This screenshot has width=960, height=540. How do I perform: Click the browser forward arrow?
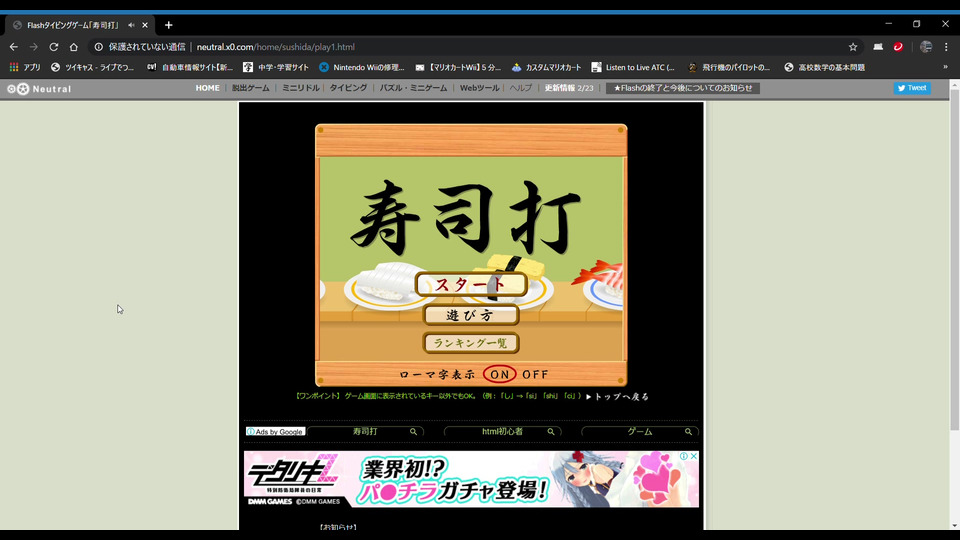coord(34,47)
